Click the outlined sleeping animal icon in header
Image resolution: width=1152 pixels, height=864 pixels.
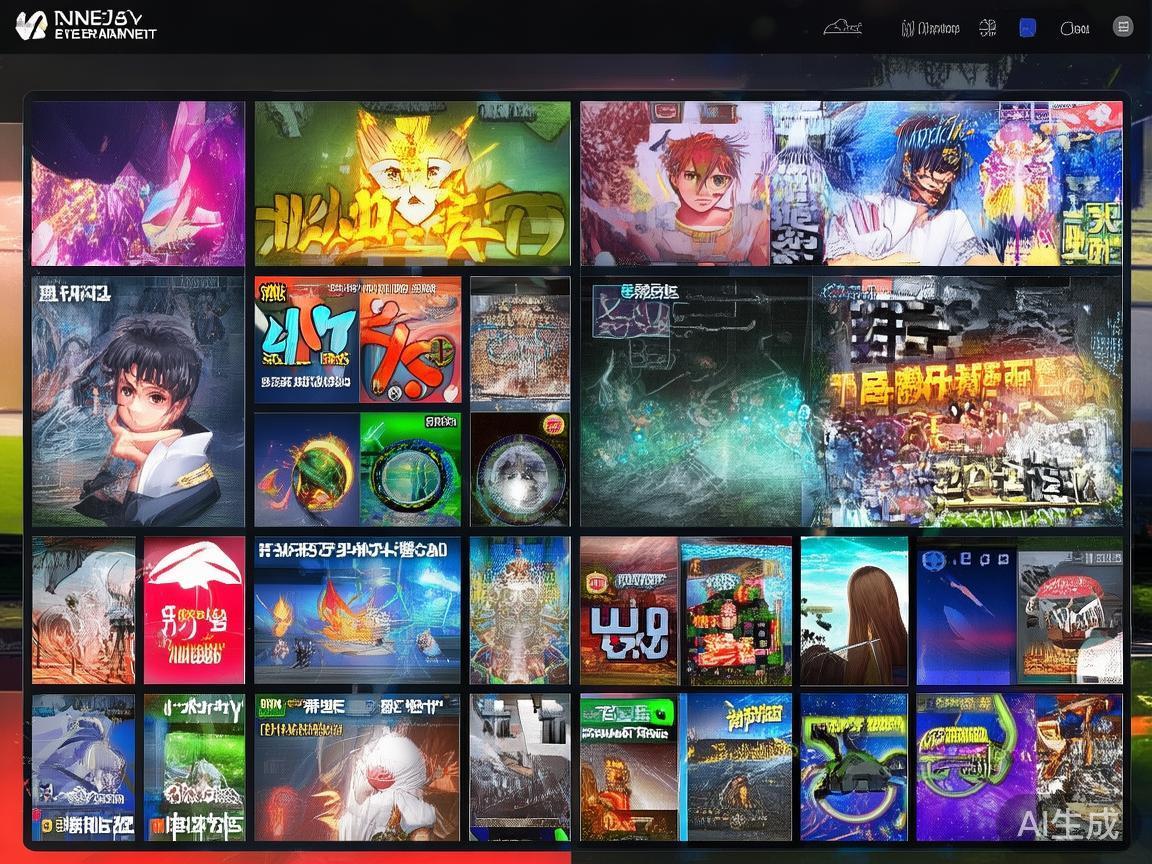pos(842,28)
